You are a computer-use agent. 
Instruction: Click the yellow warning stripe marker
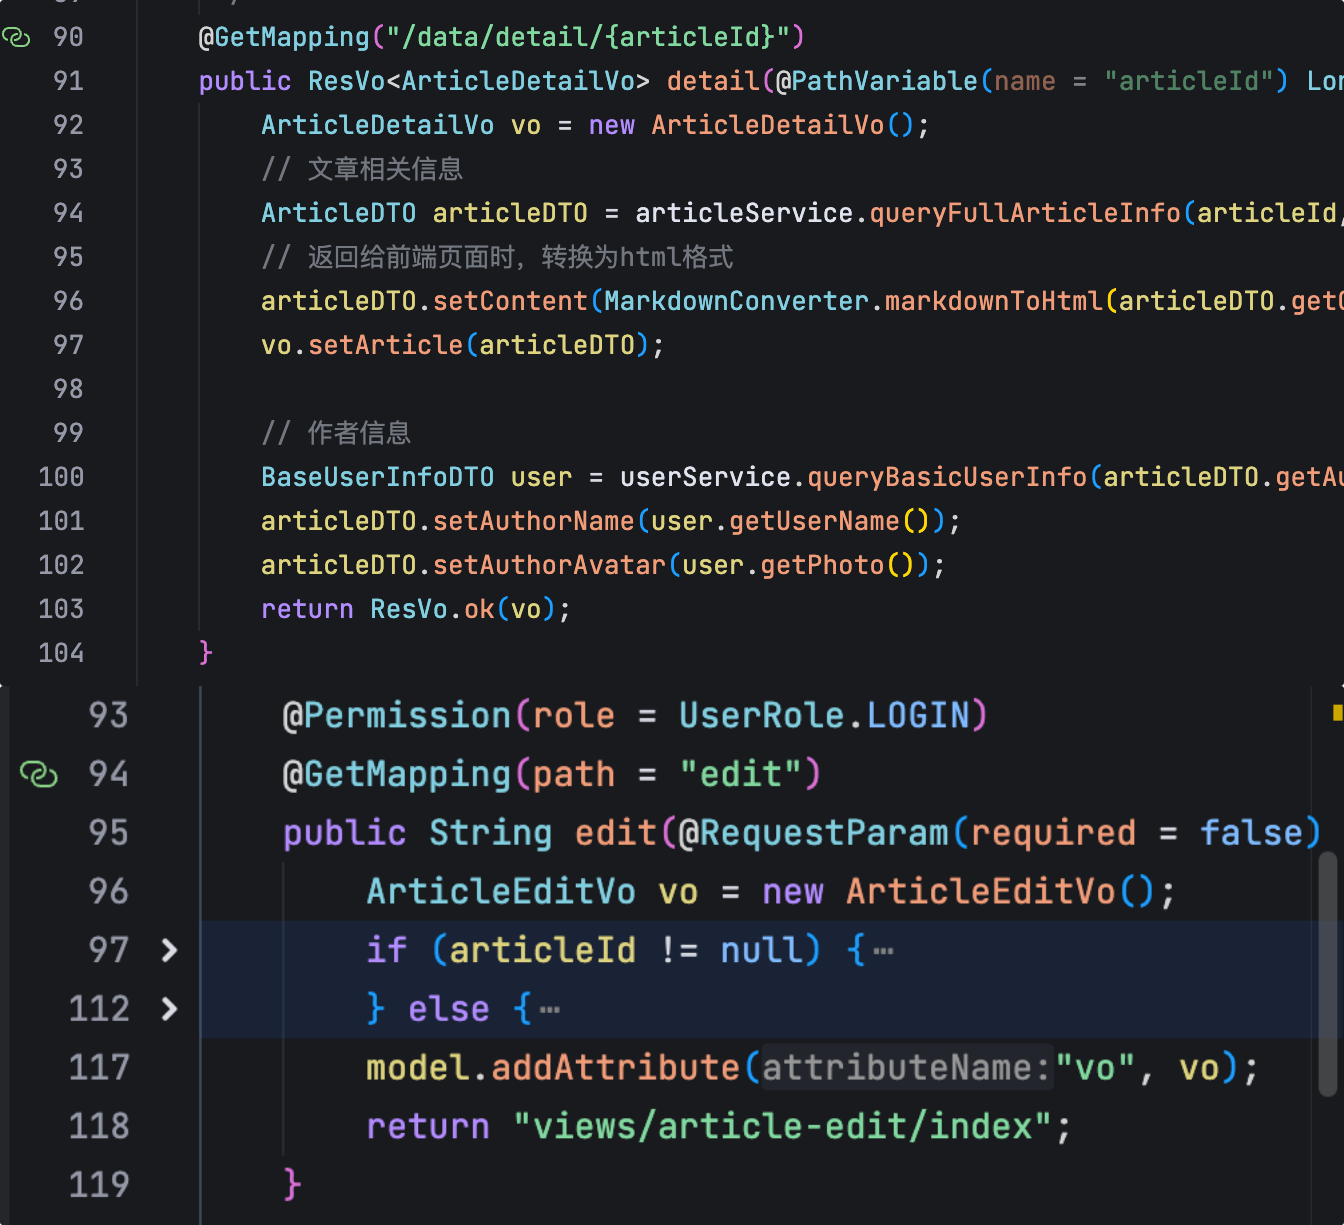(x=1337, y=713)
